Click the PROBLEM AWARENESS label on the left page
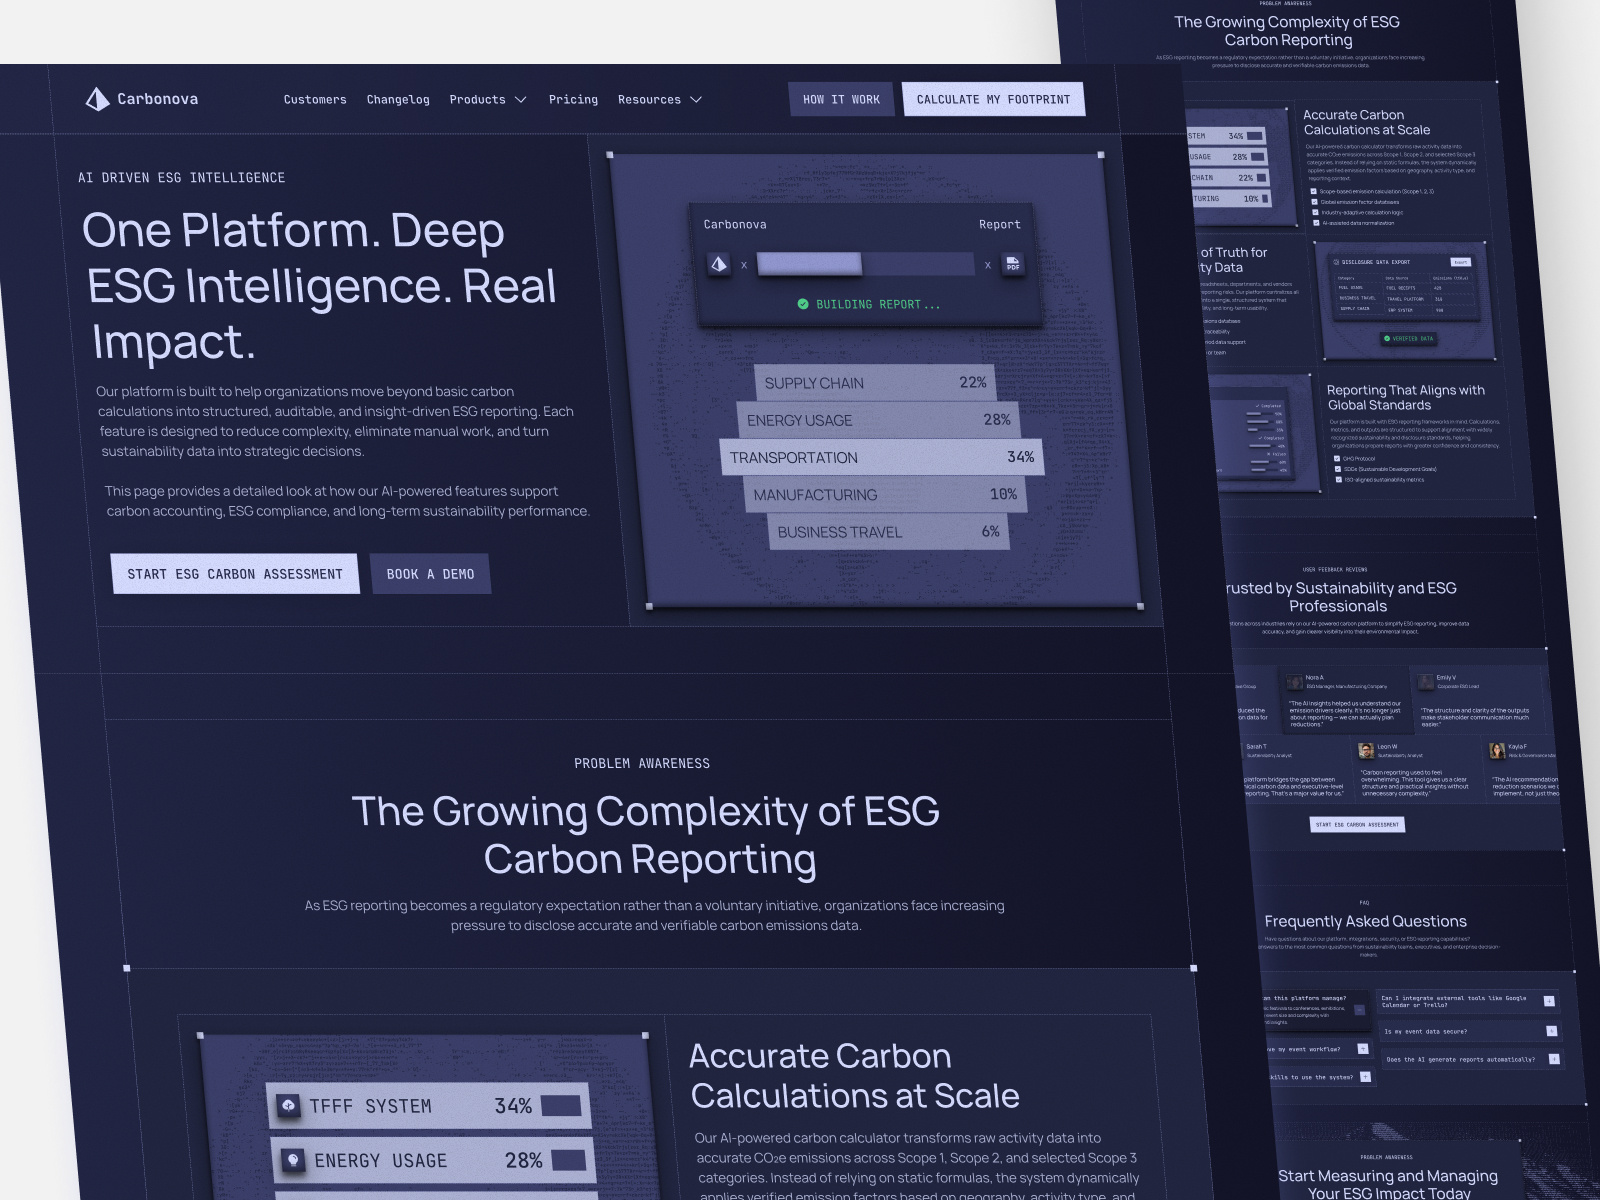1600x1200 pixels. click(x=642, y=763)
